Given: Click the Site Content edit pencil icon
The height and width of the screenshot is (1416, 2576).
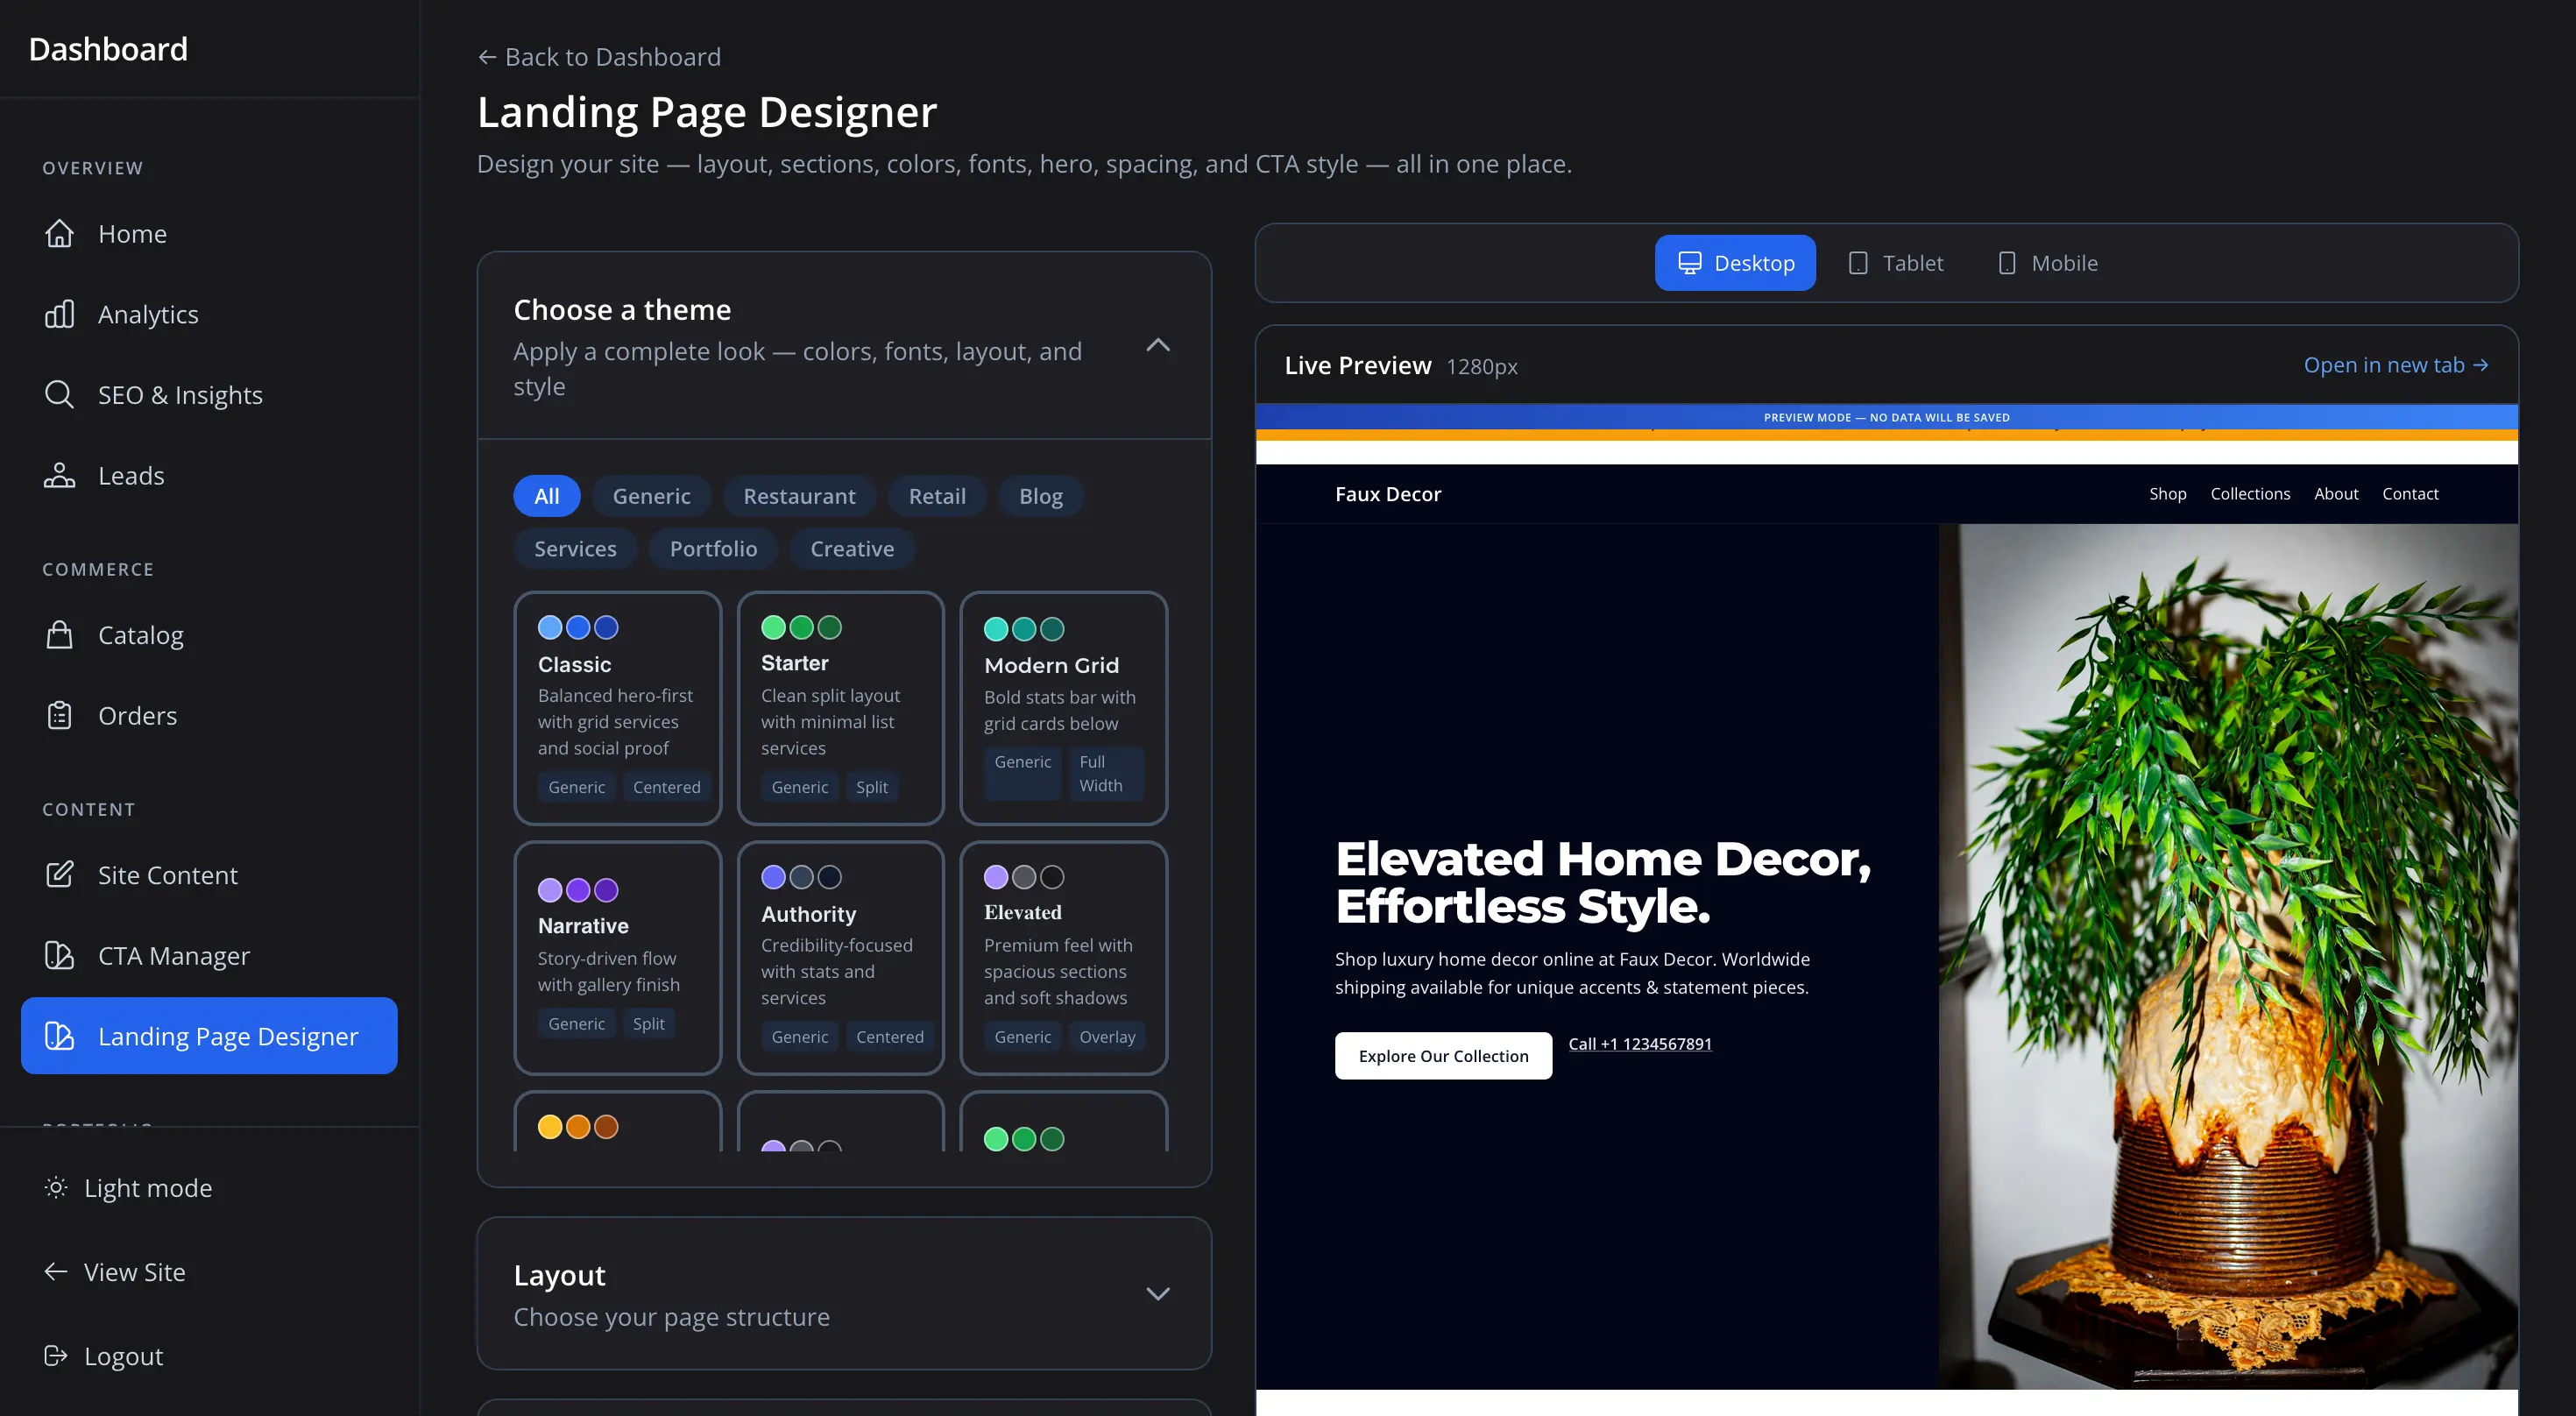Looking at the screenshot, I should 59,875.
